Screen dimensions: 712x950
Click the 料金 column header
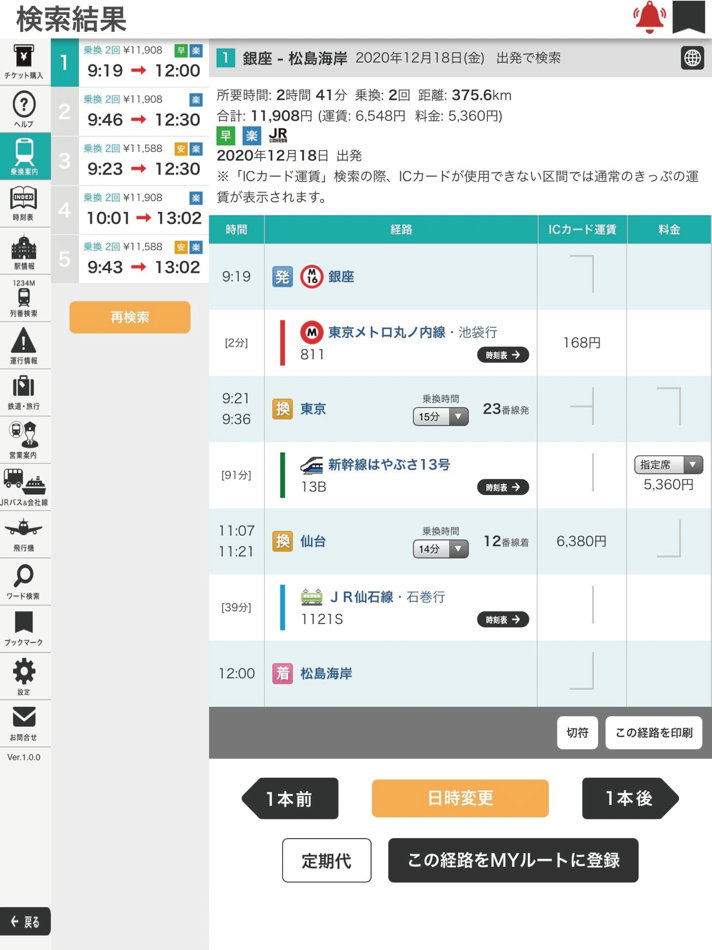tap(669, 230)
